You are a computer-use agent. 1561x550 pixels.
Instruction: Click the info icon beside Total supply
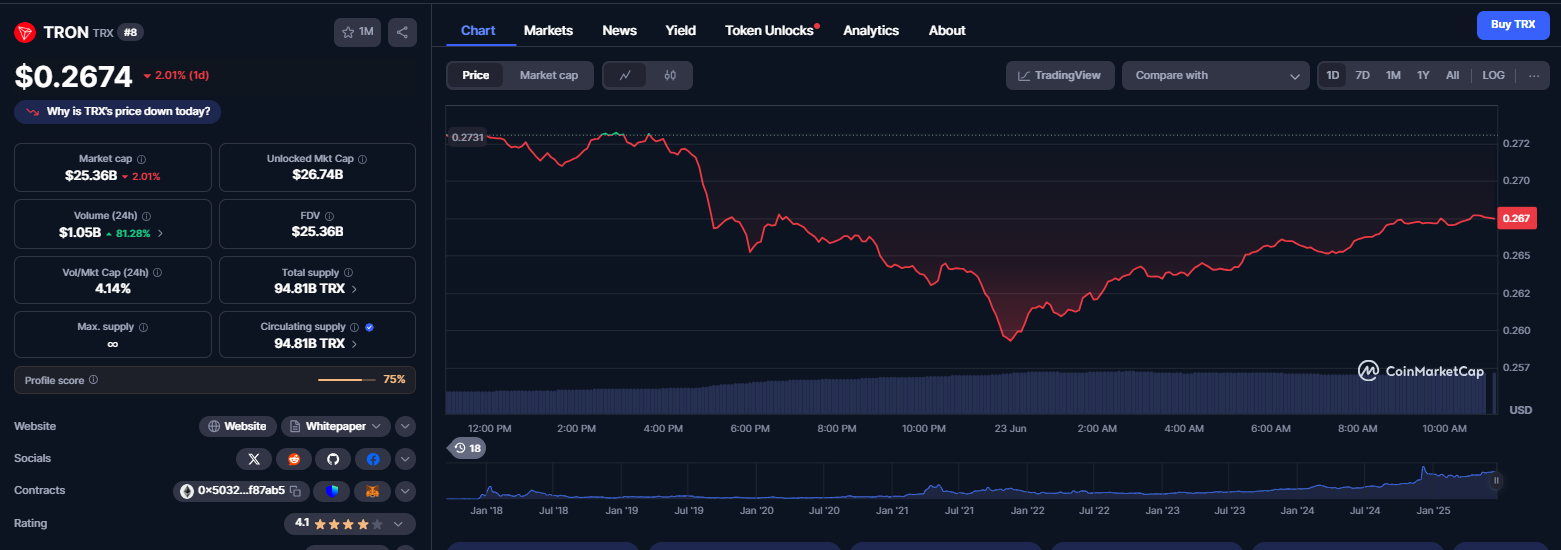click(x=349, y=272)
